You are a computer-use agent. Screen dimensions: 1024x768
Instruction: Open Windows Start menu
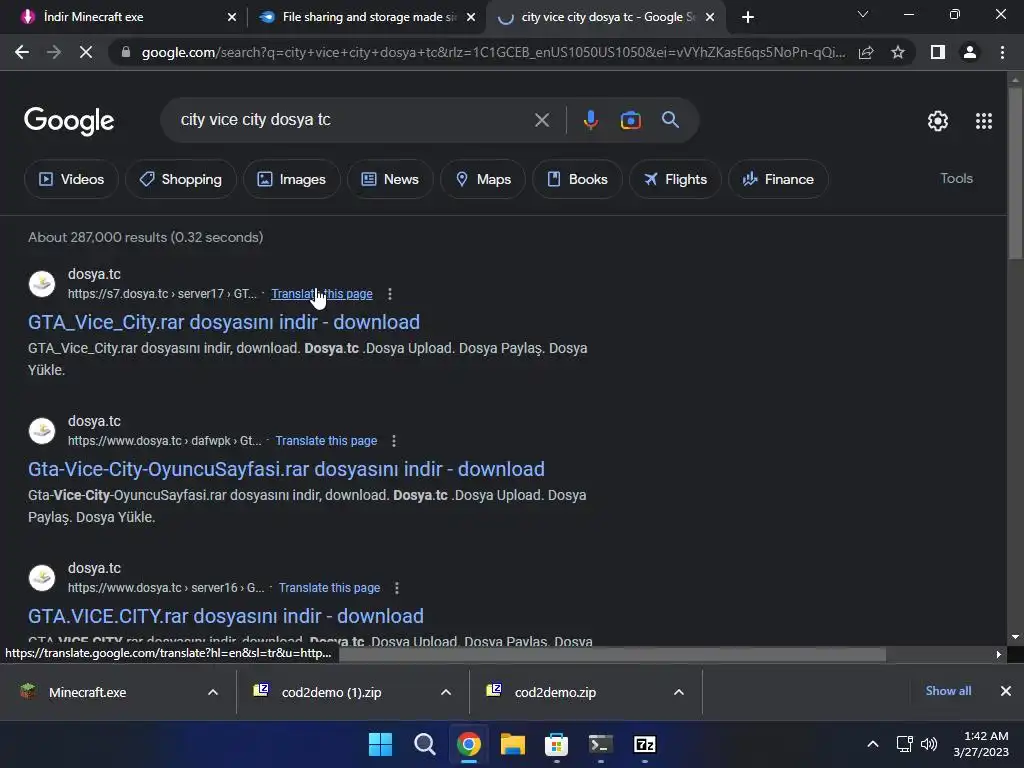tap(380, 744)
